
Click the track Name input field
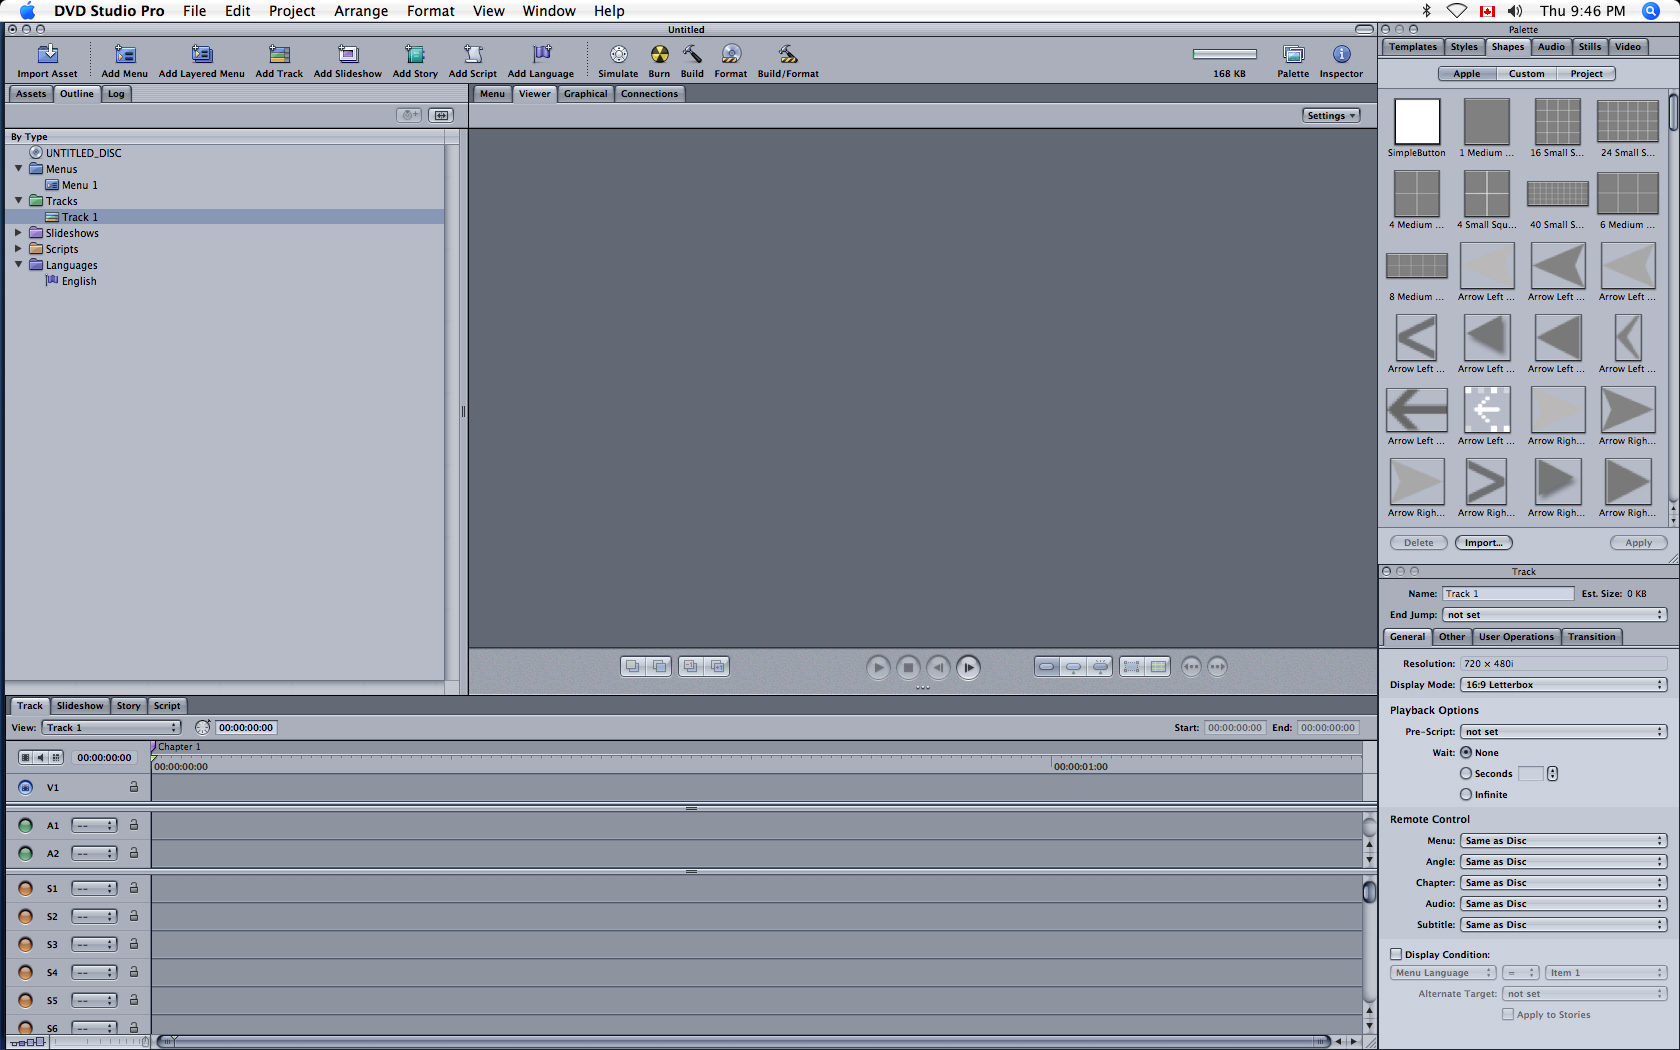pos(1507,594)
